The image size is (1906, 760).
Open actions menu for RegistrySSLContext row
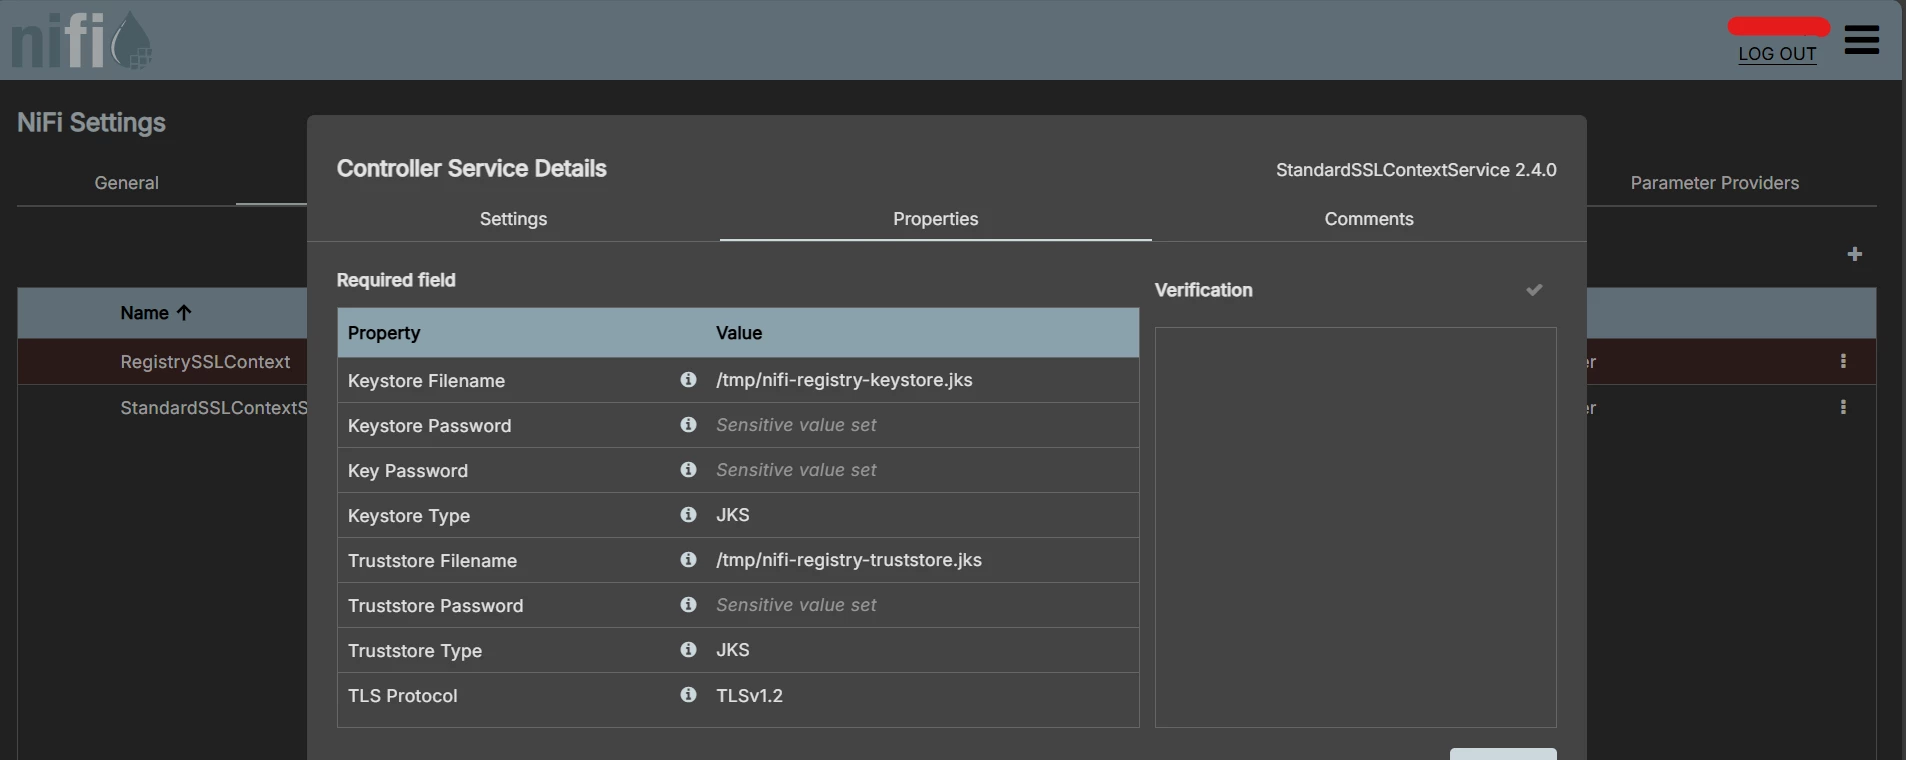1843,361
